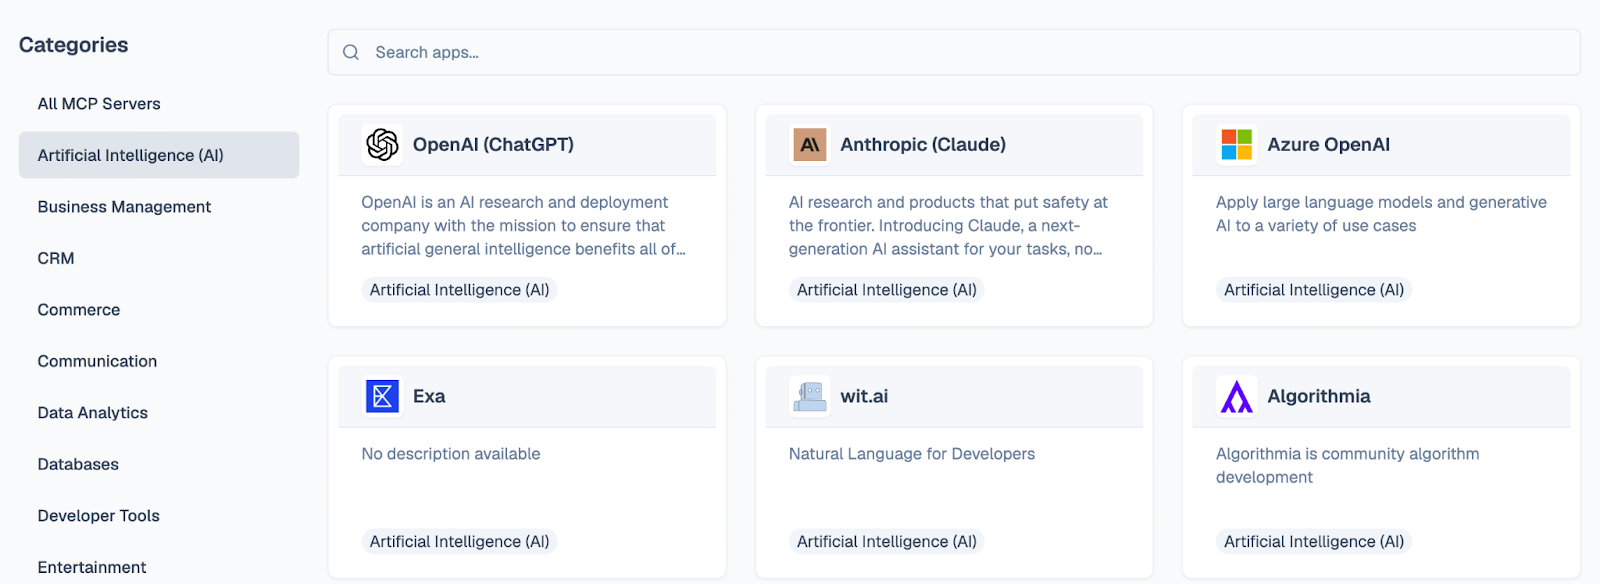Viewport: 1600px width, 584px height.
Task: Click the Azure OpenAI Microsoft logo icon
Action: 1236,145
